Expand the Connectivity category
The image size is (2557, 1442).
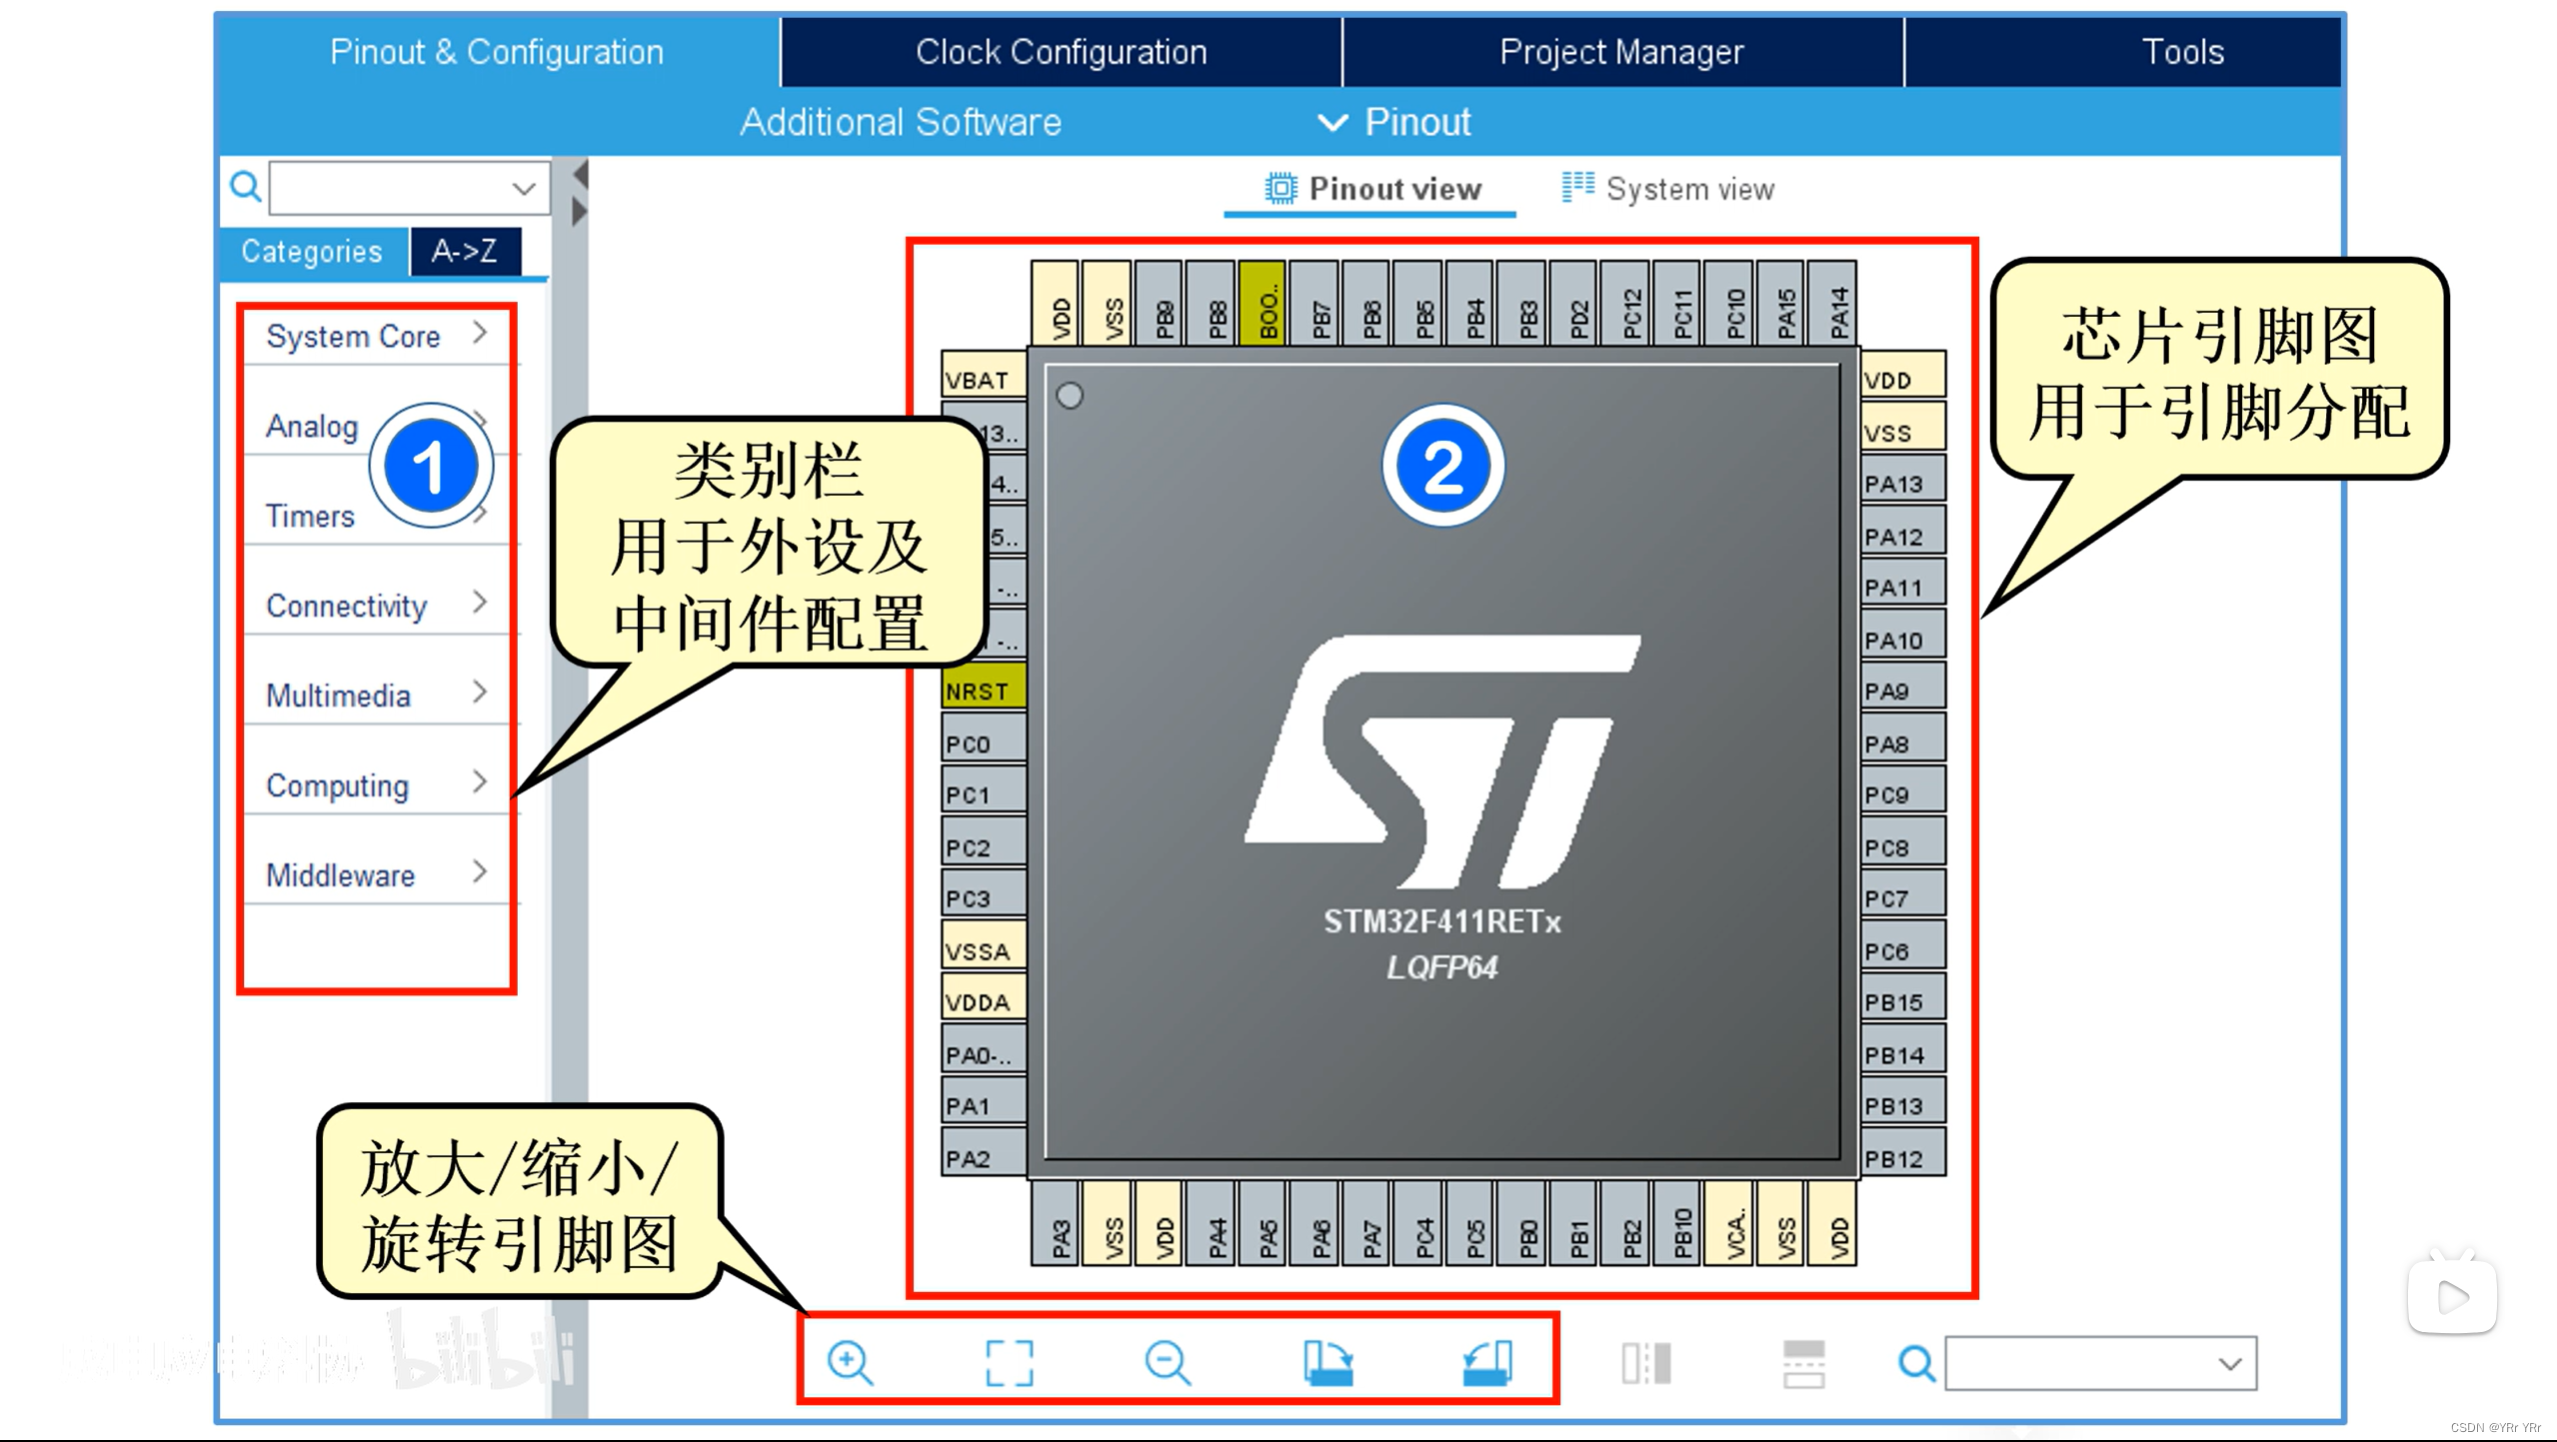pos(377,606)
